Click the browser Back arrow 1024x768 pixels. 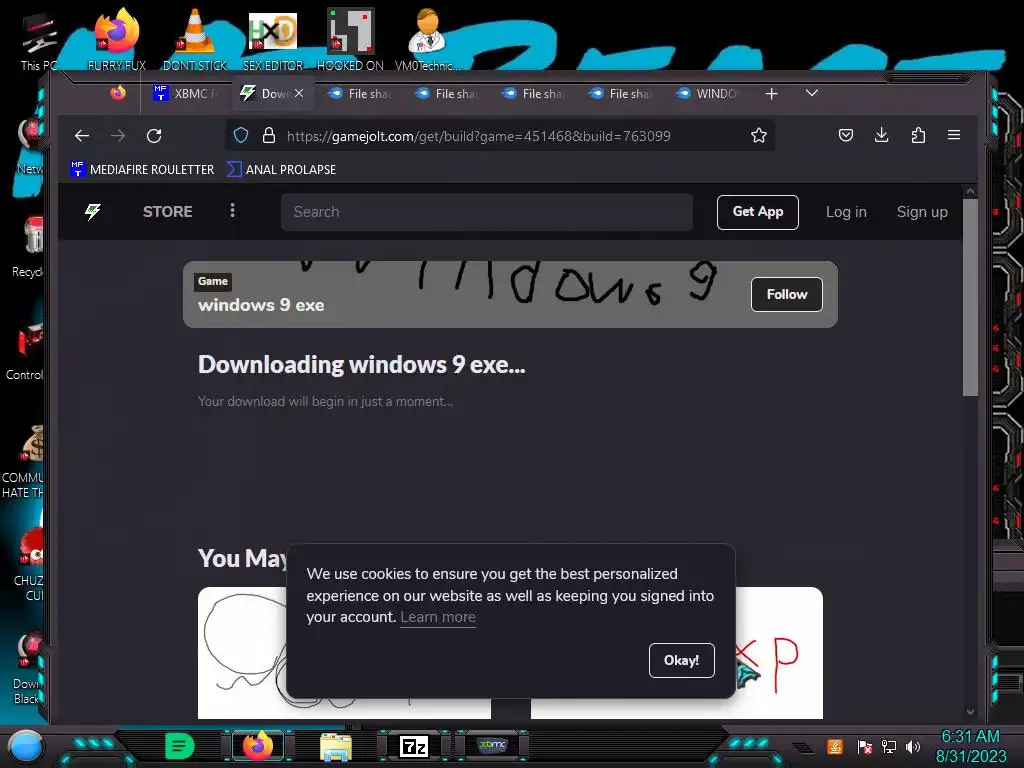click(82, 136)
